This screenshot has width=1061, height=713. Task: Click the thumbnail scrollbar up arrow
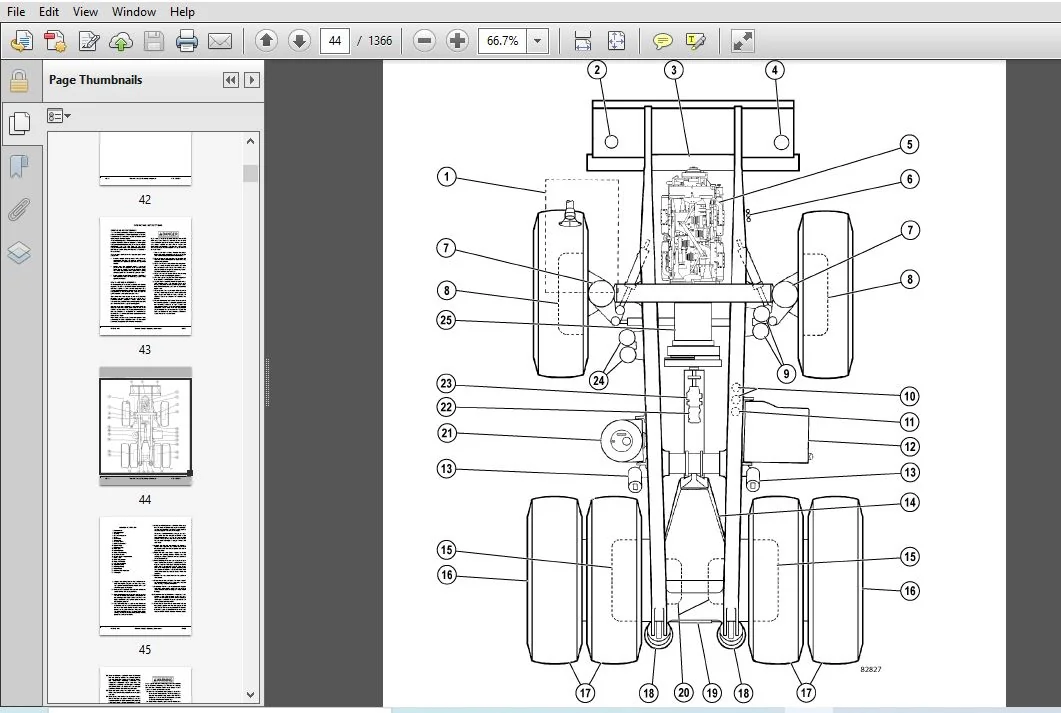click(x=250, y=141)
